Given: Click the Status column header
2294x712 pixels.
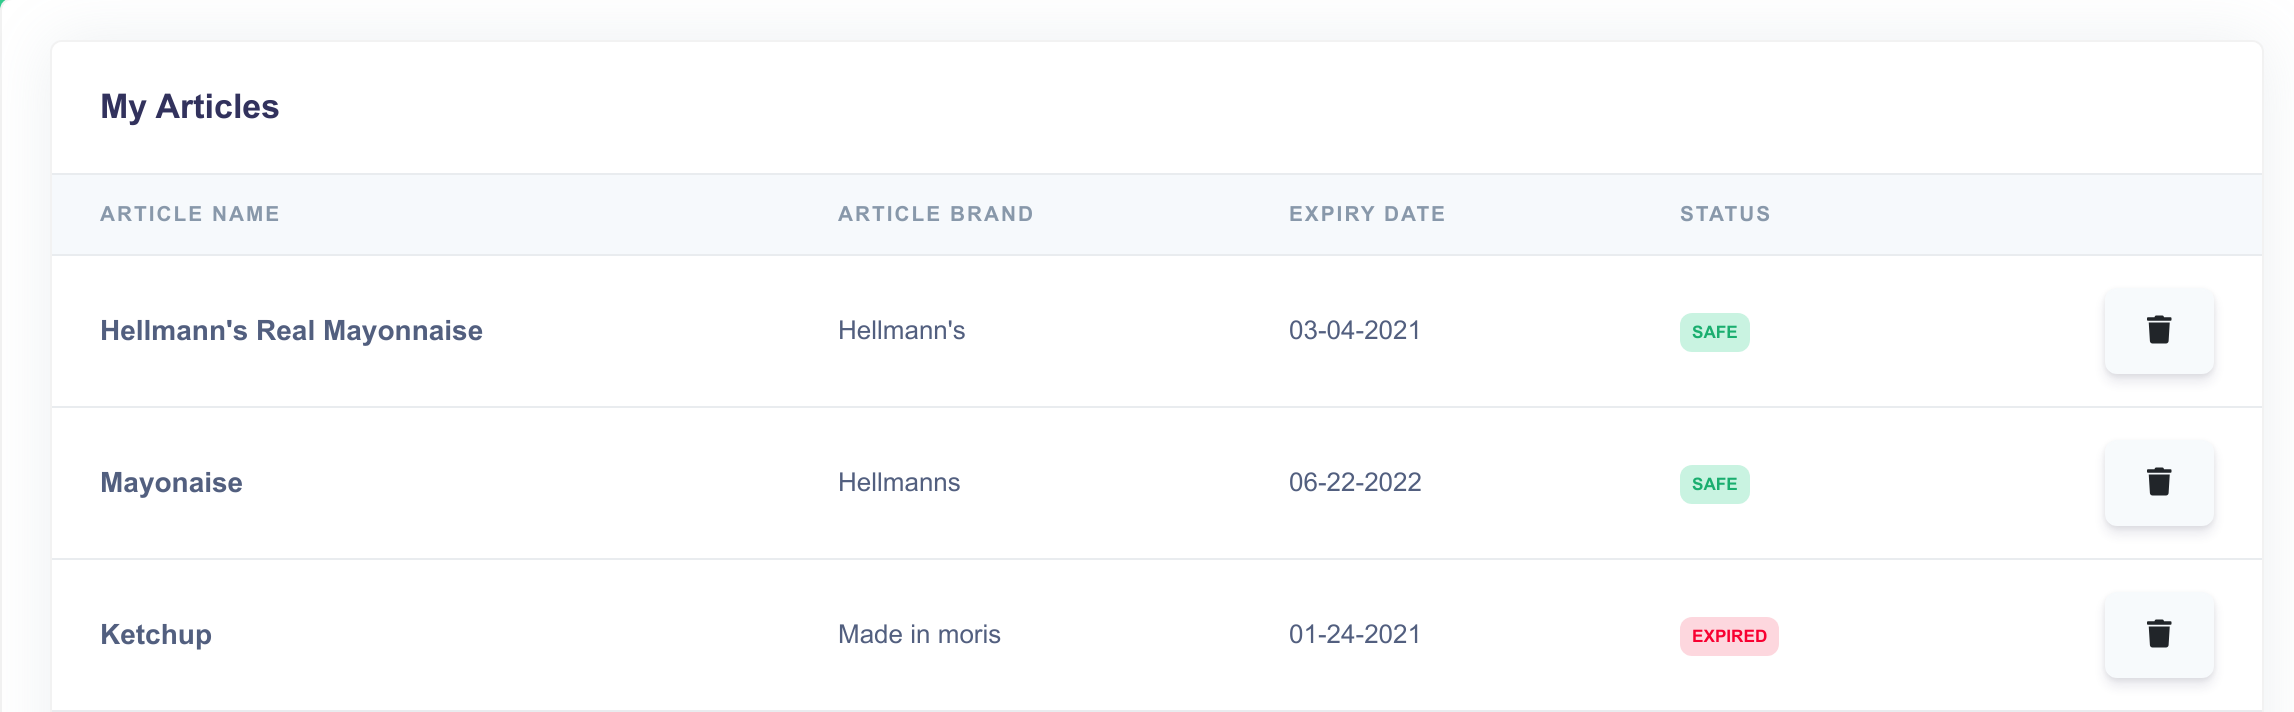Looking at the screenshot, I should (x=1724, y=214).
